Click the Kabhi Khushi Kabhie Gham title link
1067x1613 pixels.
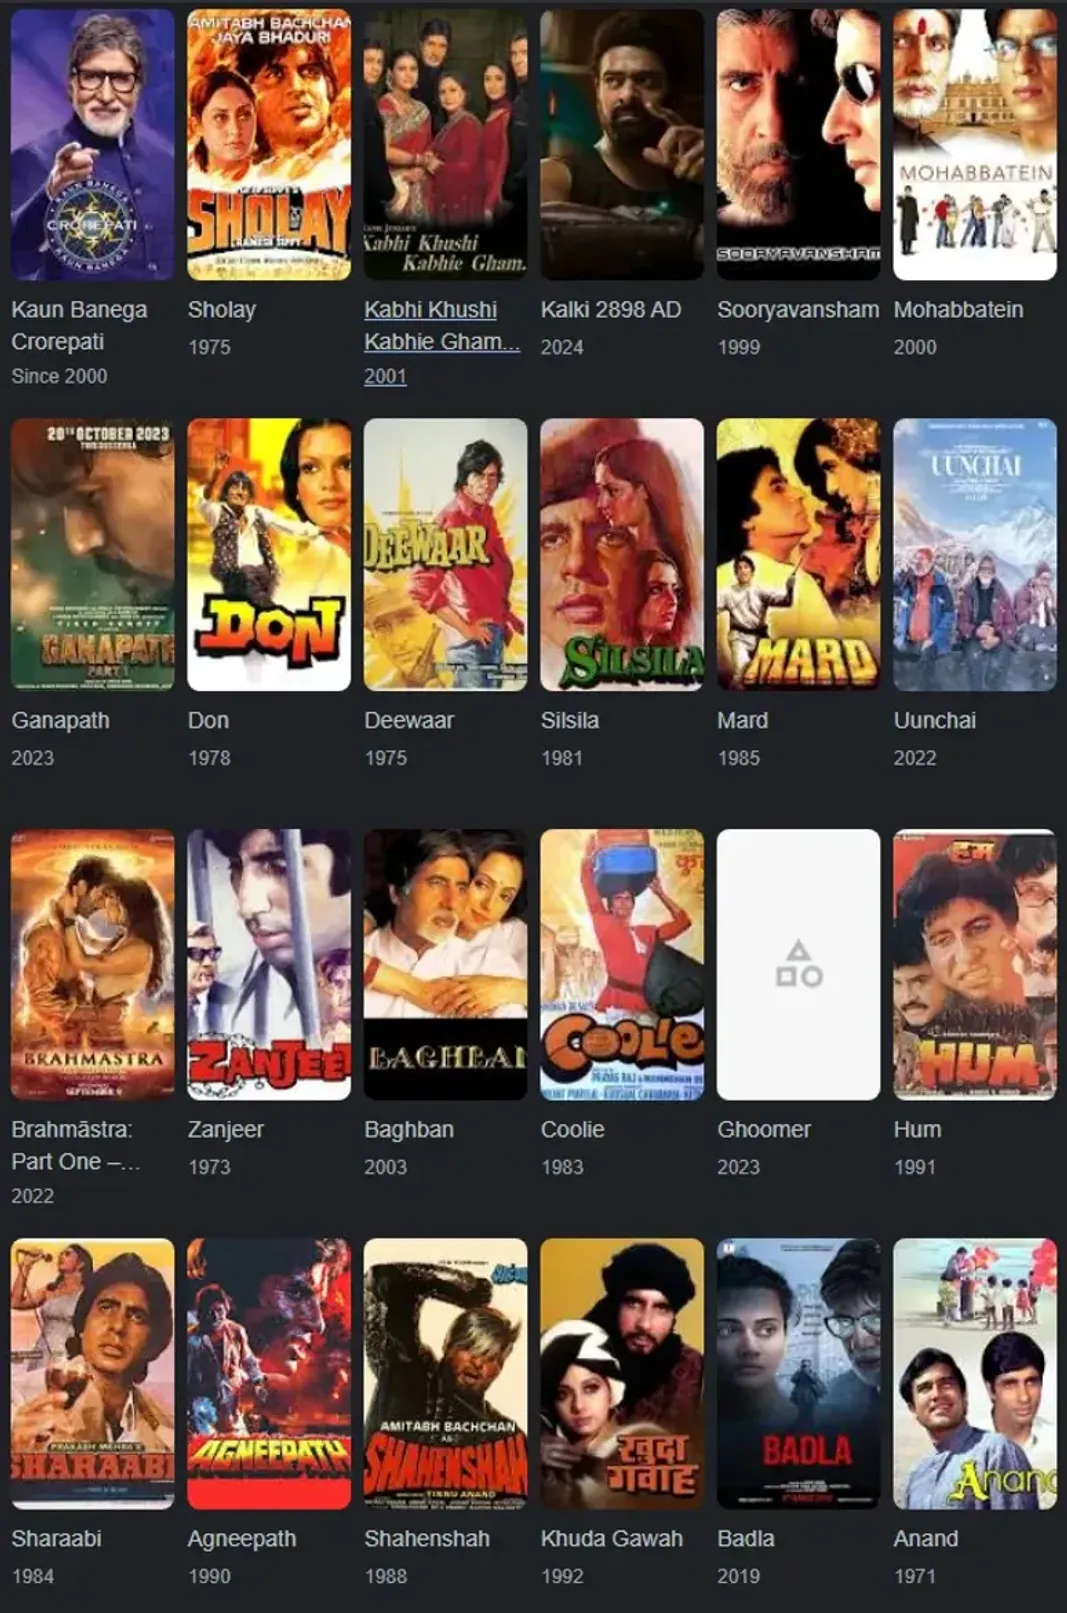[441, 325]
